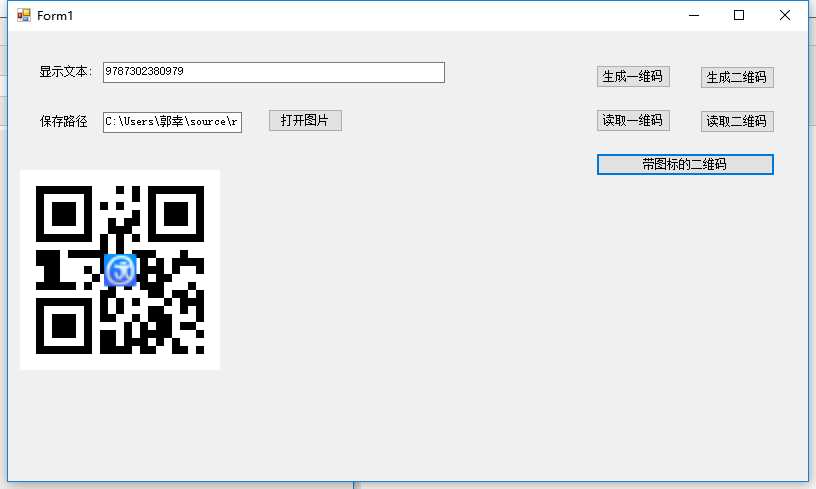The height and width of the screenshot is (489, 816).
Task: Click the 带图标的二维码 button
Action: click(685, 164)
